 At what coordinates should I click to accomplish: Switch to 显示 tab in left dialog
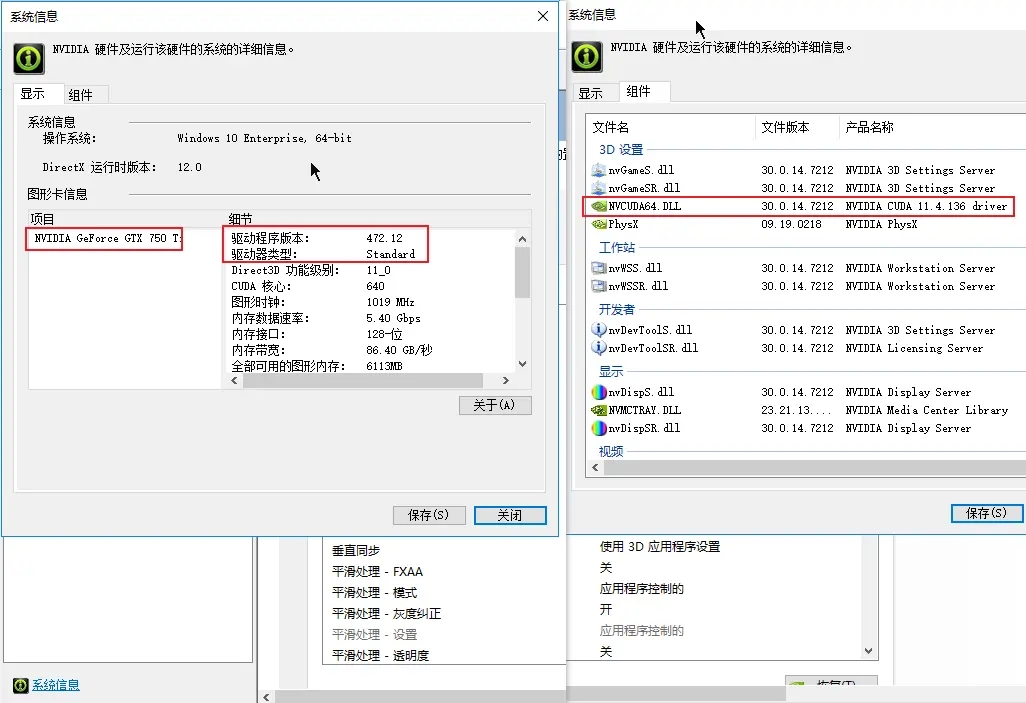[x=39, y=94]
